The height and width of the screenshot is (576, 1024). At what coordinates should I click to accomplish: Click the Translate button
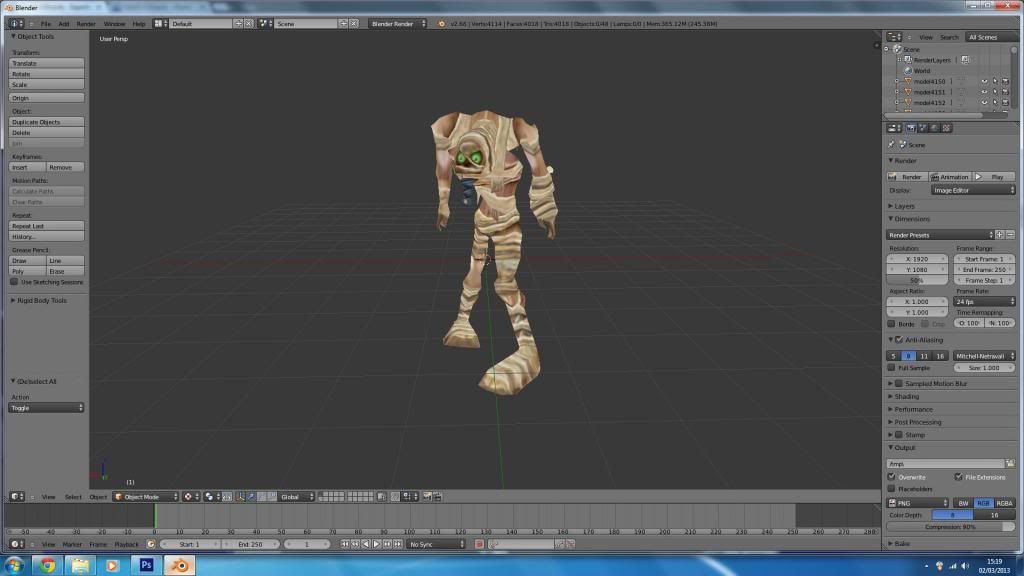[x=46, y=63]
